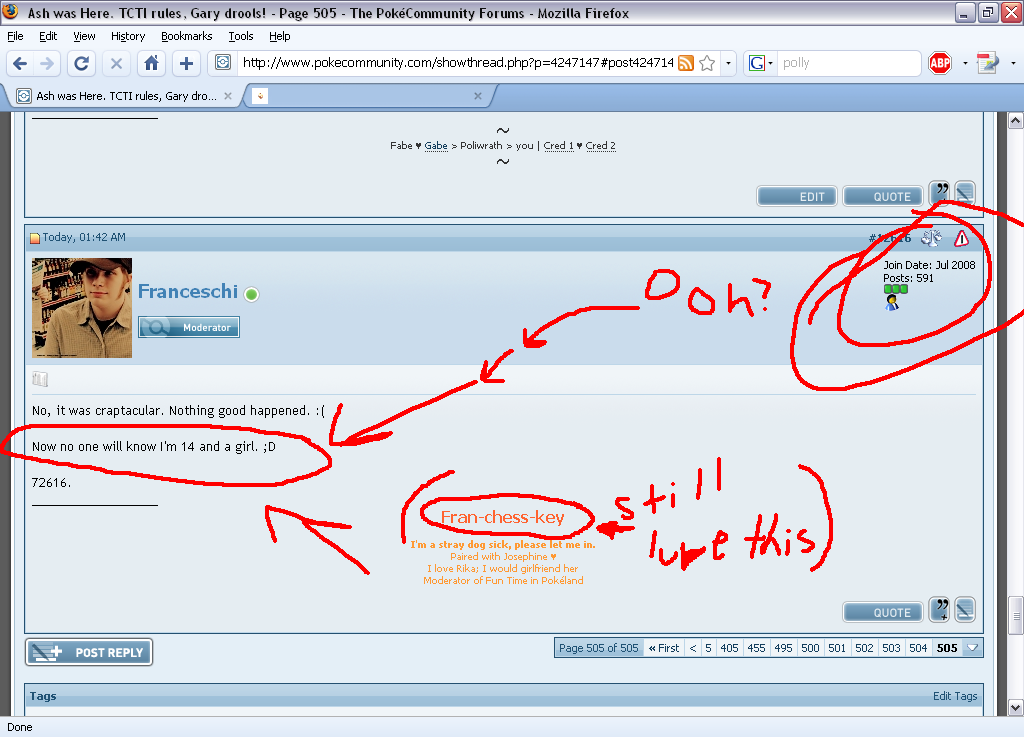Open Franceschi's profile via username link
The width and height of the screenshot is (1024, 737).
(188, 291)
